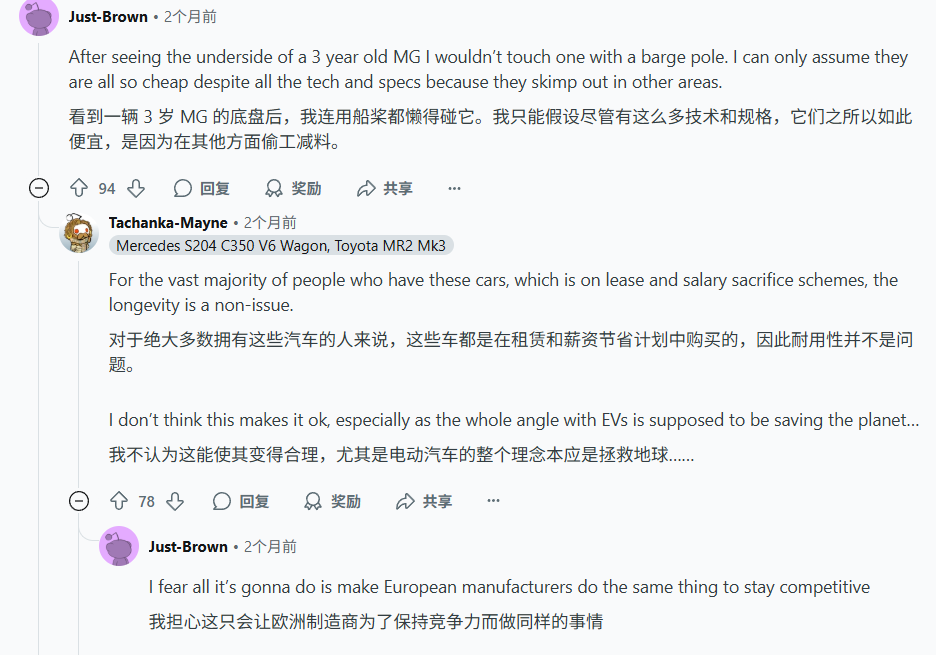Collapse Tachanka-Mayne's reply thread
Image resolution: width=936 pixels, height=655 pixels.
79,501
